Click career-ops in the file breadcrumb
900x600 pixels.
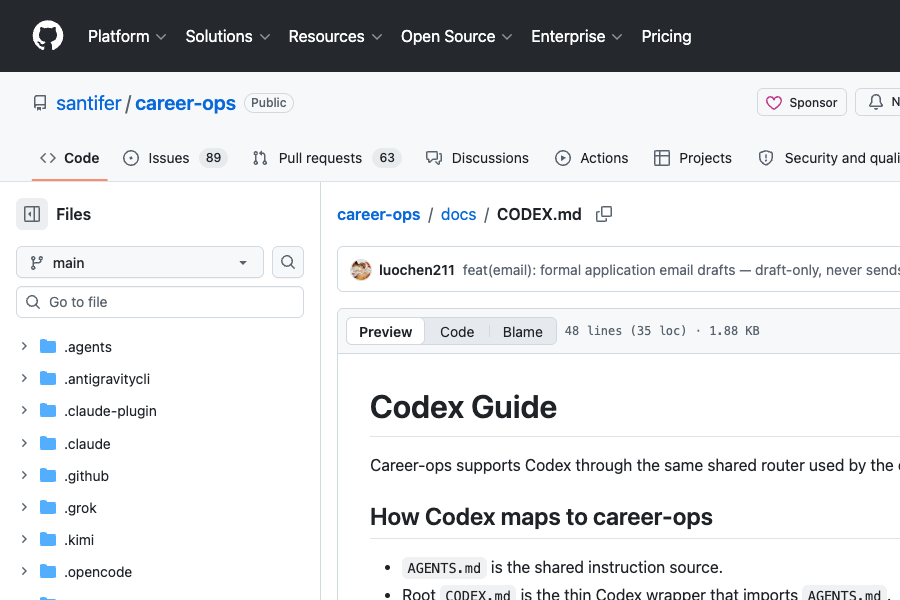(378, 214)
